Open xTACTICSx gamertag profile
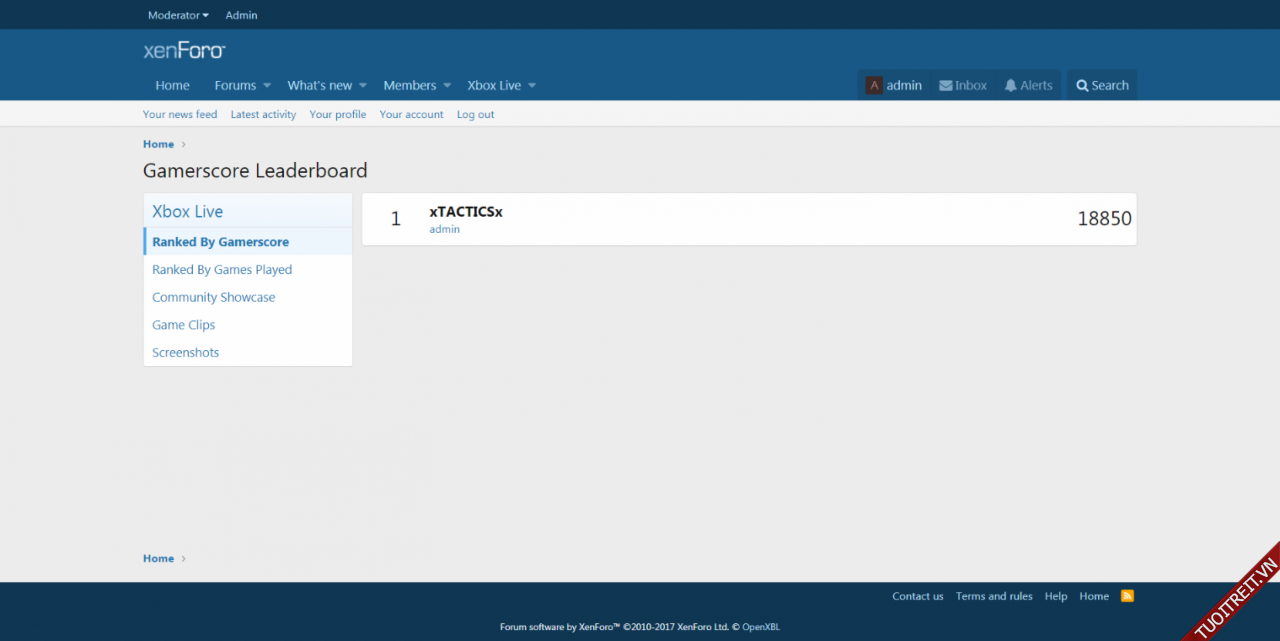This screenshot has height=641, width=1280. [x=465, y=212]
